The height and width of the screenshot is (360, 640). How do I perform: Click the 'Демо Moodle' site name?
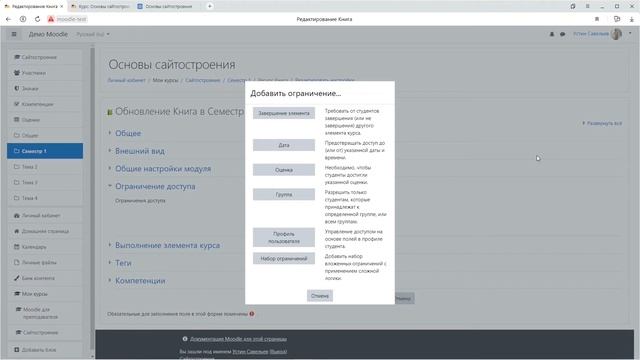click(48, 34)
